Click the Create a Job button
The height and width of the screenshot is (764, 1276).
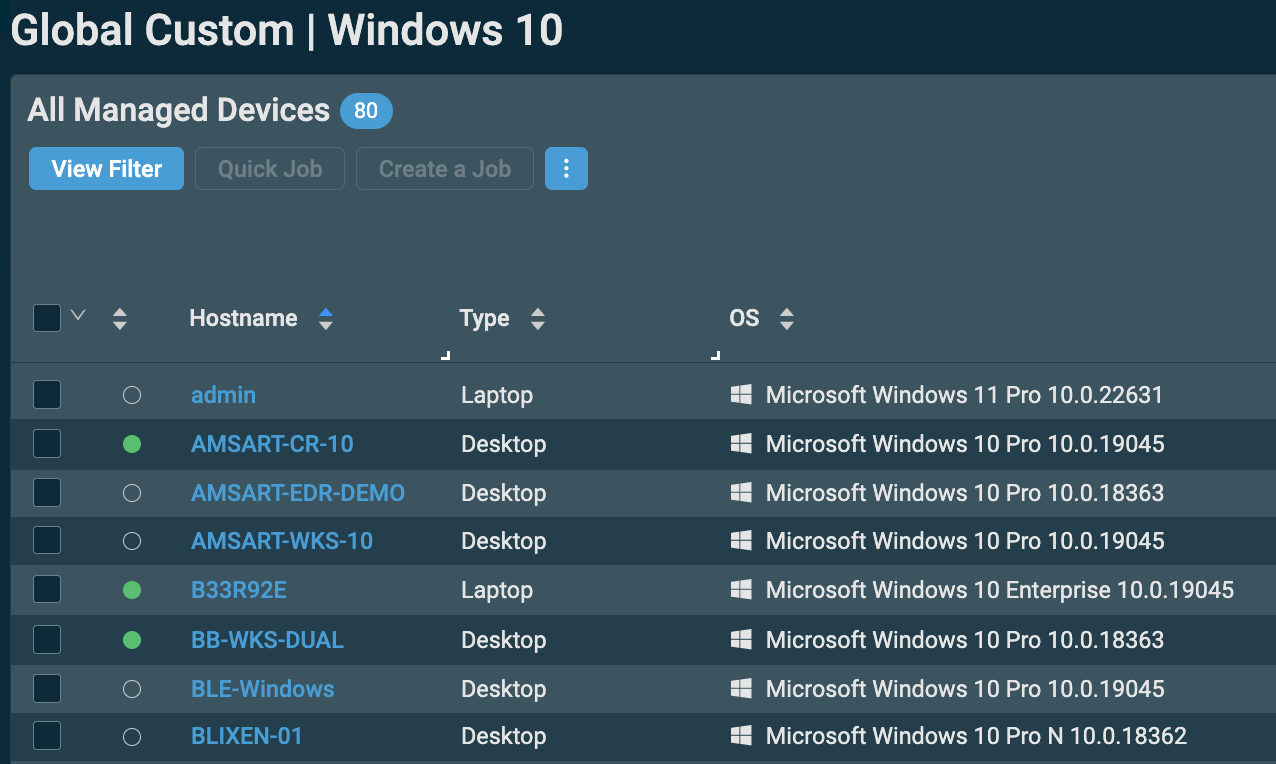(444, 169)
